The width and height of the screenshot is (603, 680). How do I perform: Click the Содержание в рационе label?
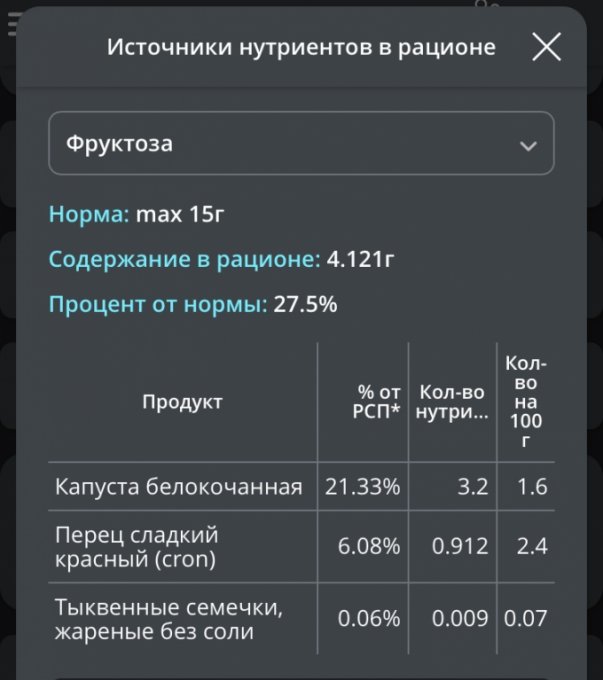coord(184,259)
